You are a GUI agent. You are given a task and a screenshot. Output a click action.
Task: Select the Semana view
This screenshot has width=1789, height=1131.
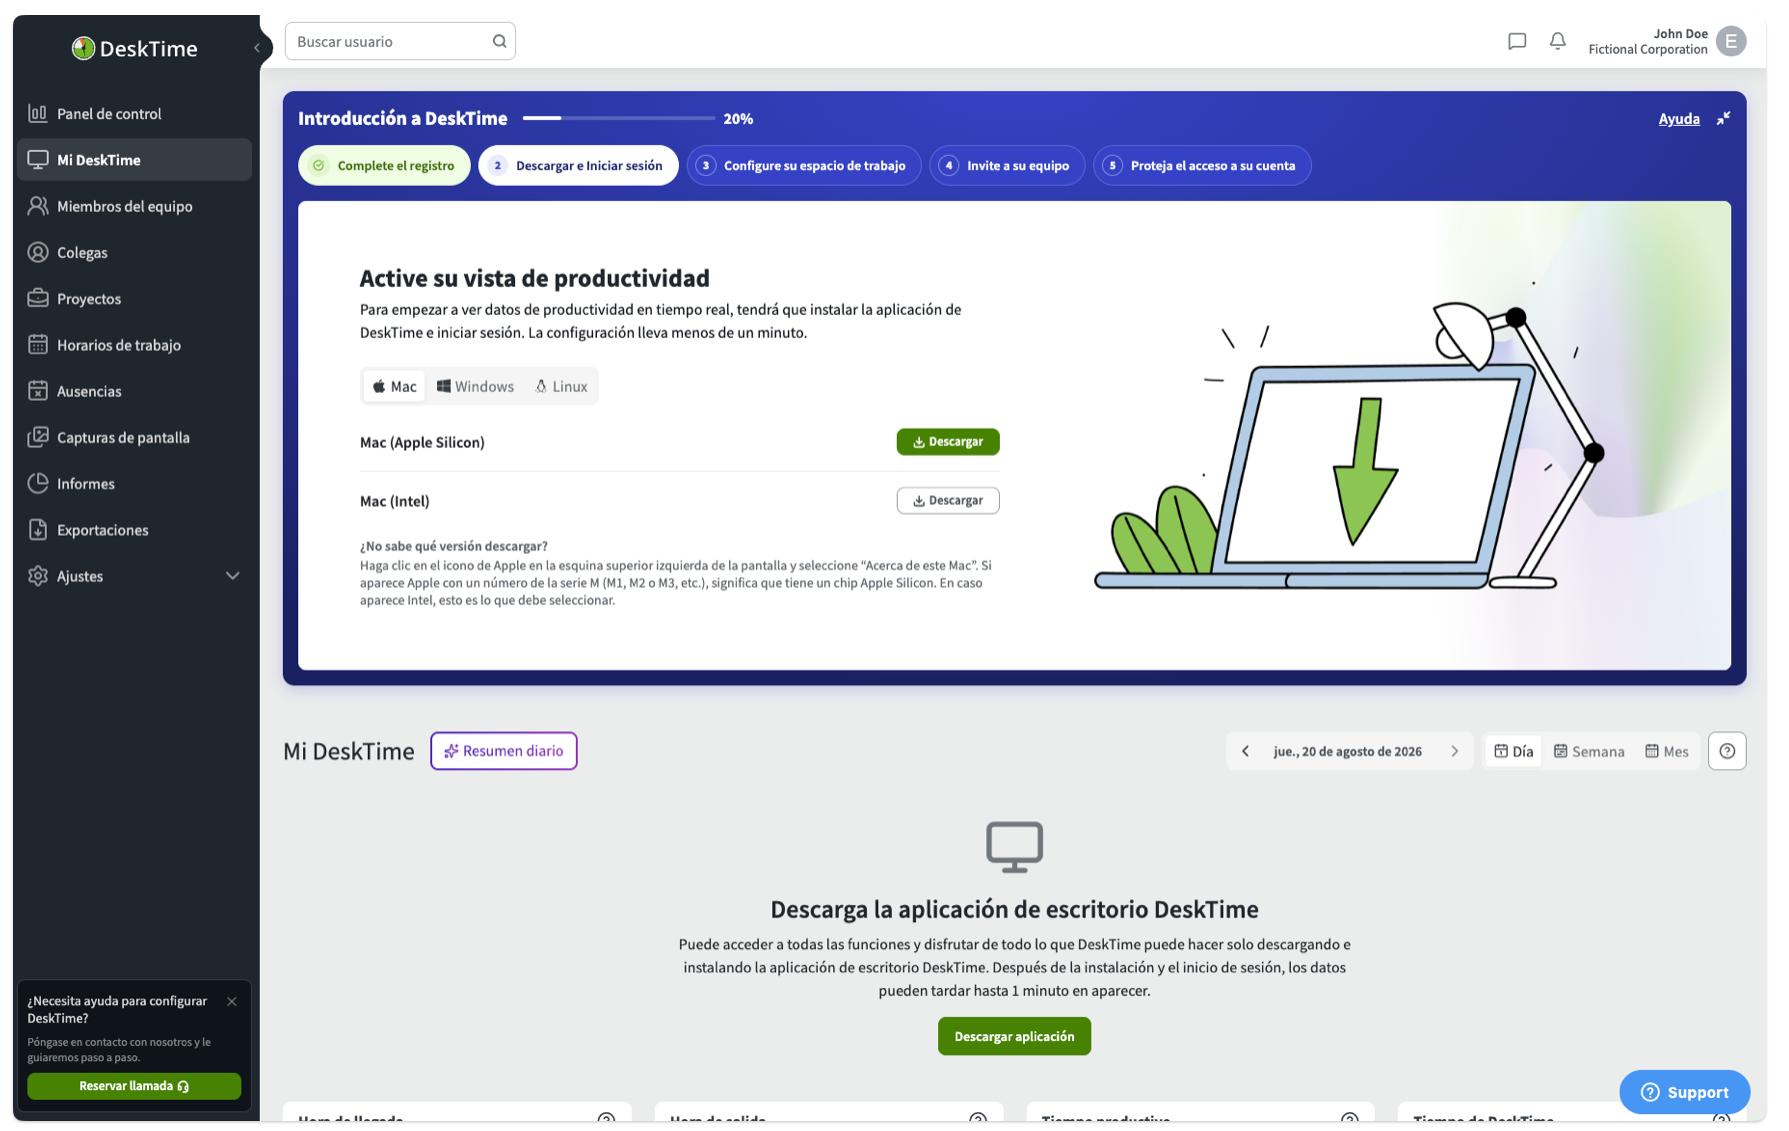(x=1589, y=751)
